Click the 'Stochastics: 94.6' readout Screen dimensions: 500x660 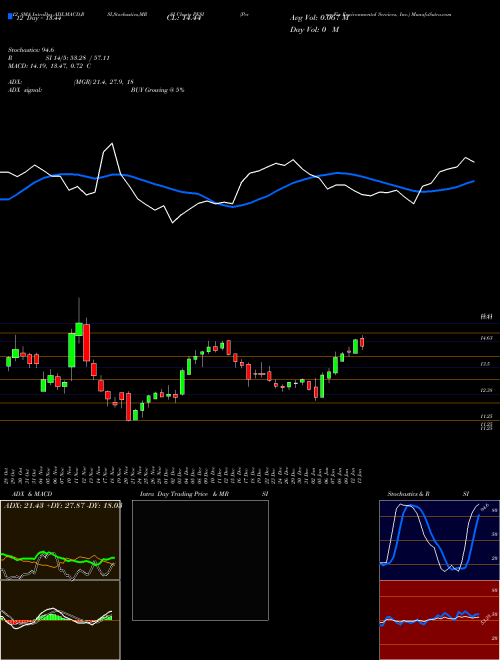pos(31,50)
